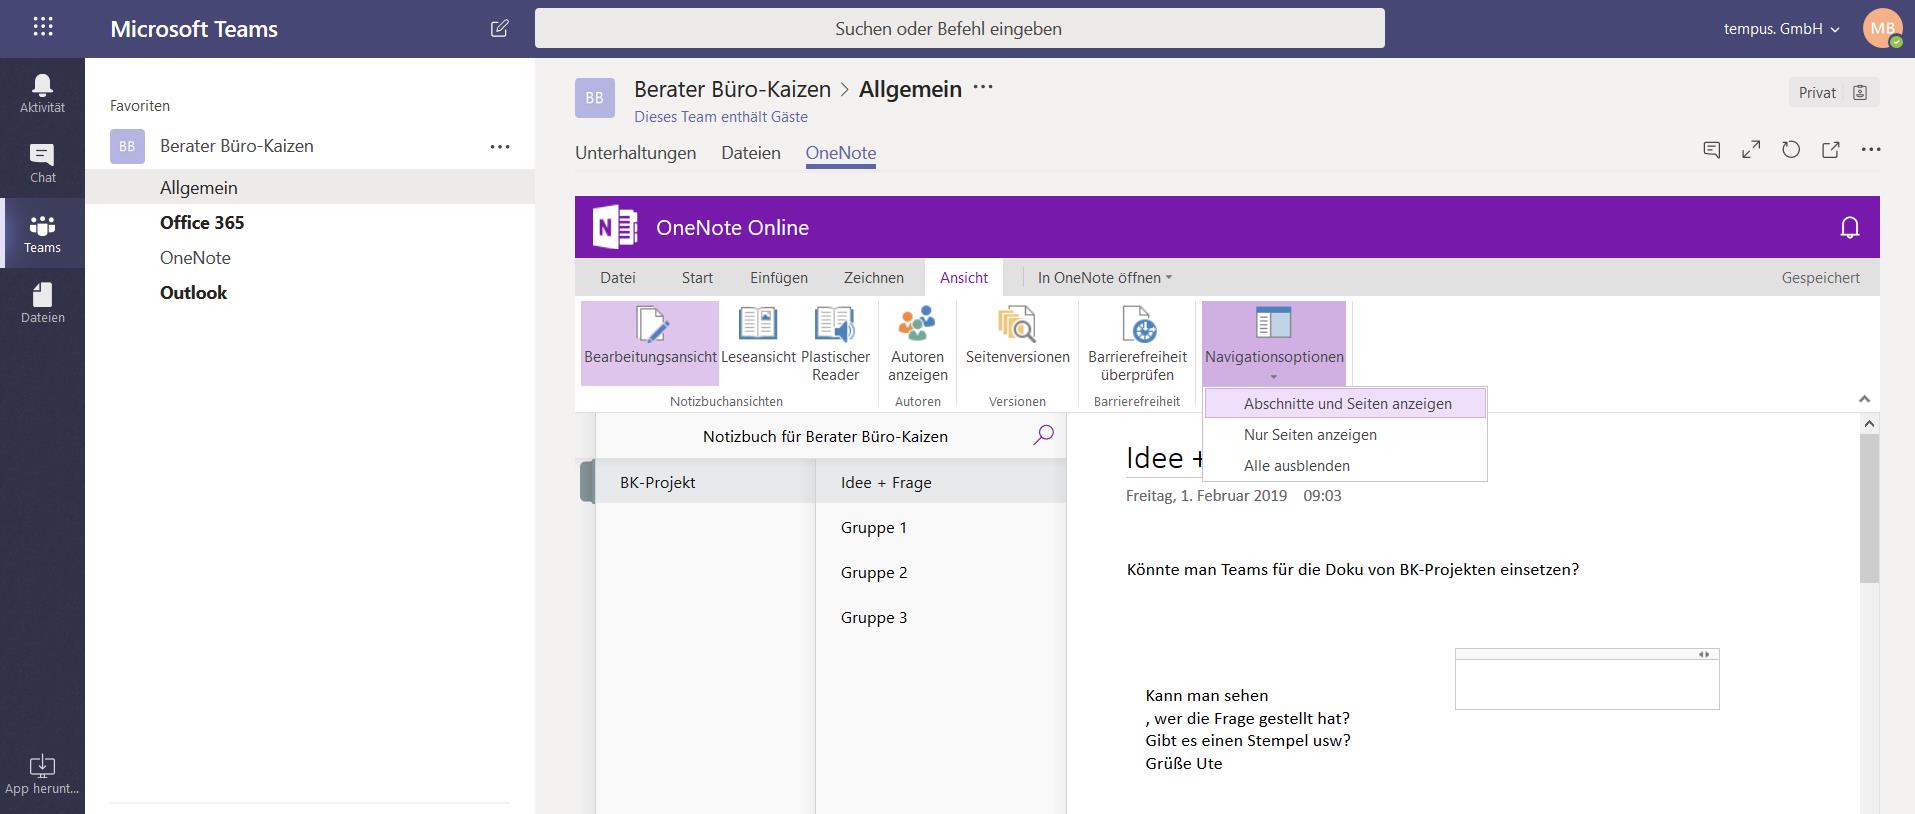This screenshot has height=814, width=1915.
Task: Select Abschnitte und Seiten anzeigen
Action: tap(1346, 404)
